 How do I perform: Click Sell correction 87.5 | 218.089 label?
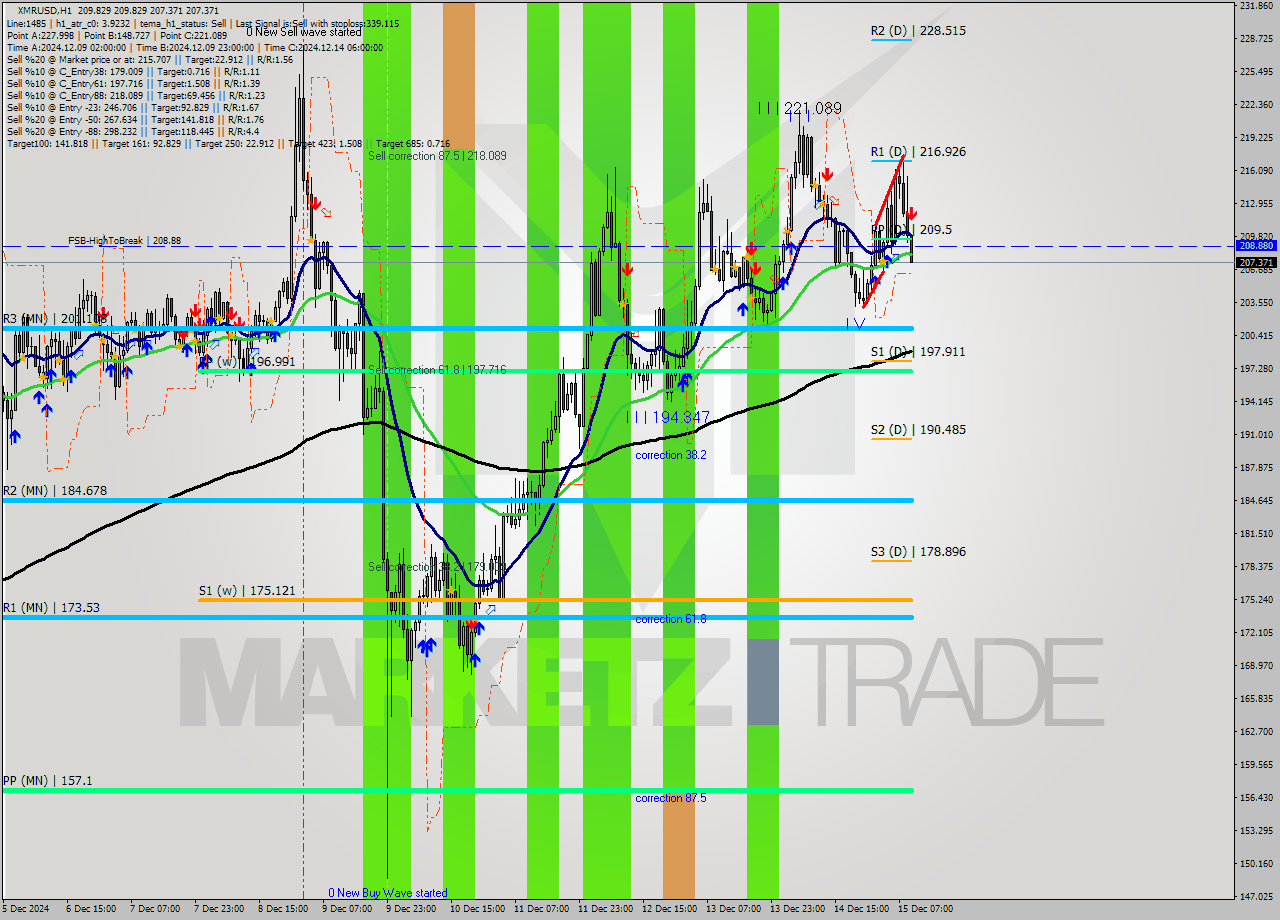pos(437,156)
